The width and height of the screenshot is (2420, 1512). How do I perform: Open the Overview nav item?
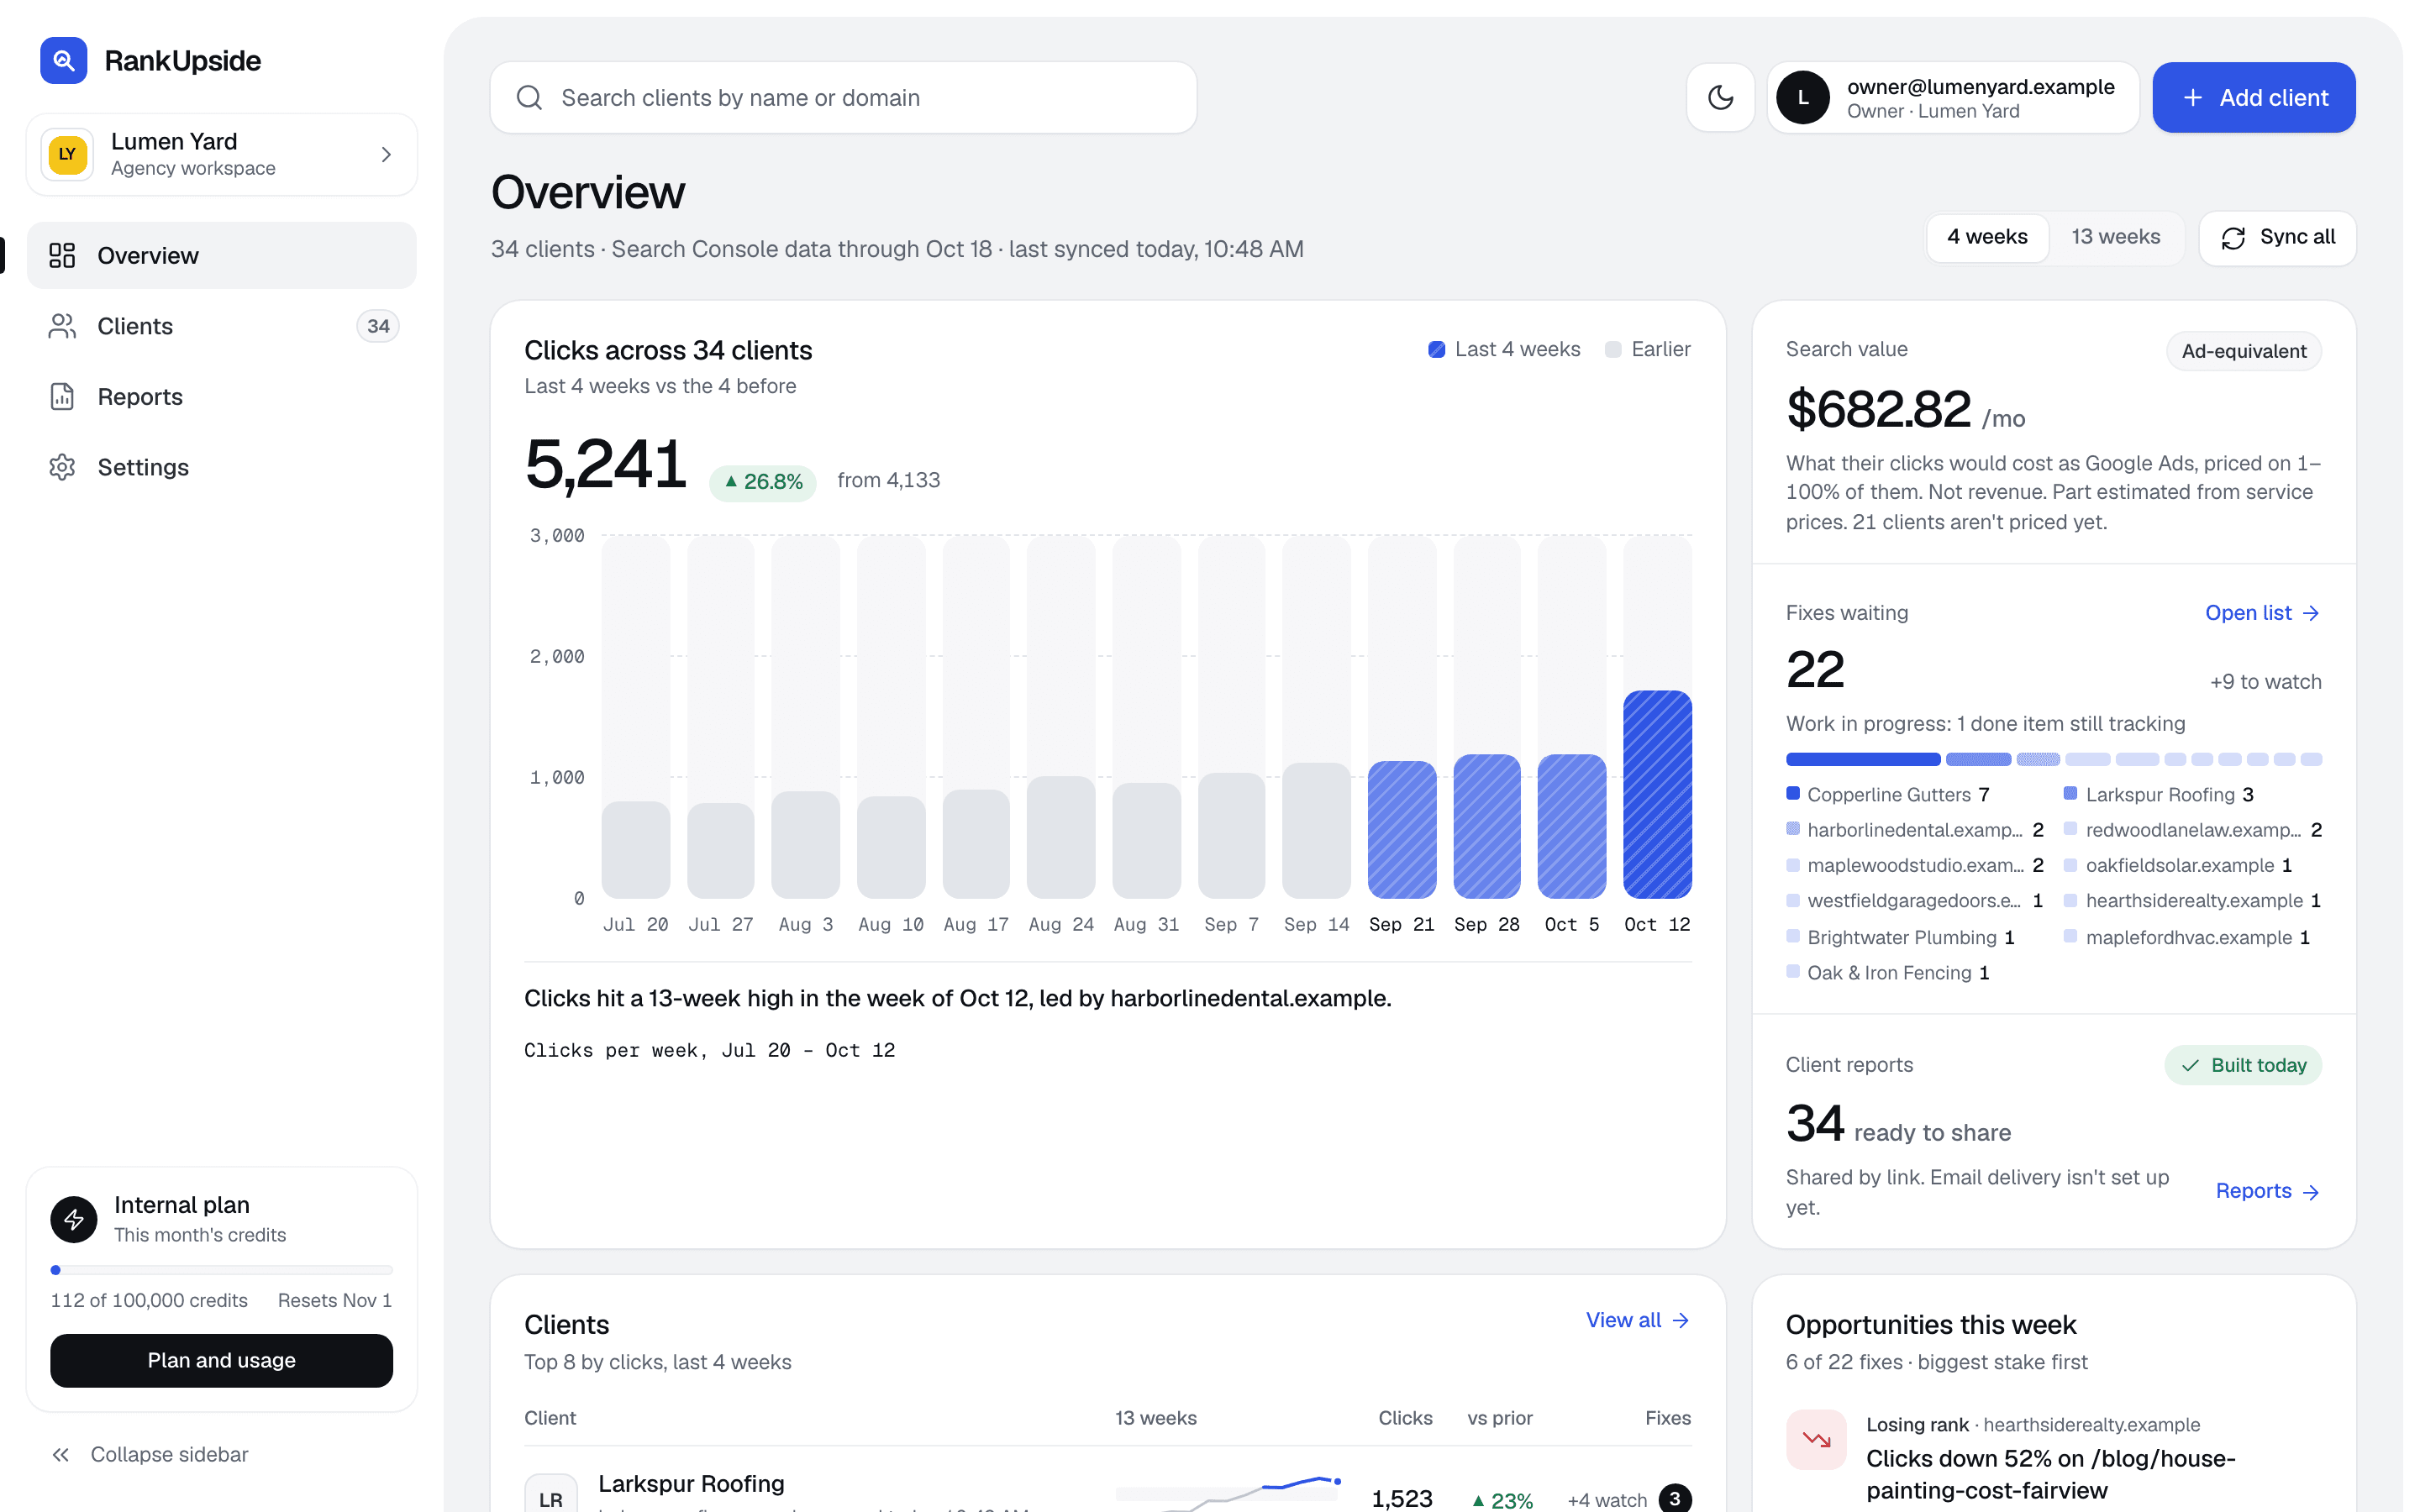[x=221, y=255]
